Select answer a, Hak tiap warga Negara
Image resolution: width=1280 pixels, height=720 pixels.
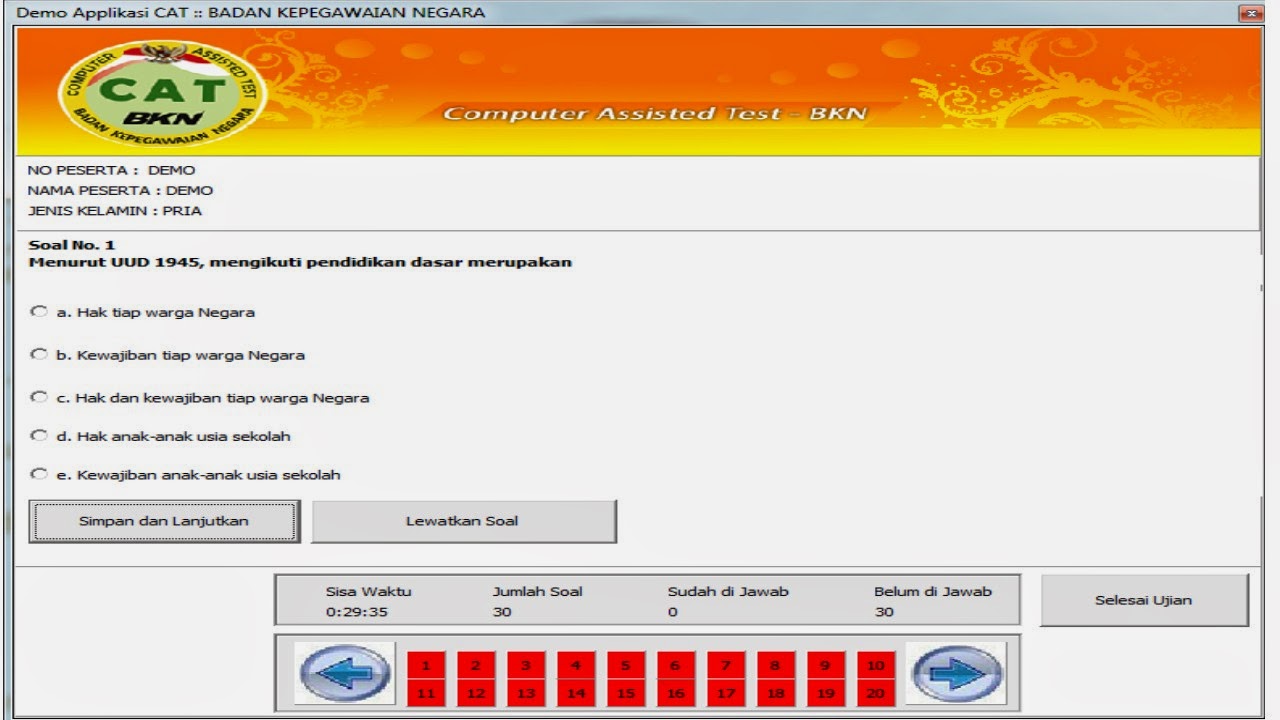(39, 311)
